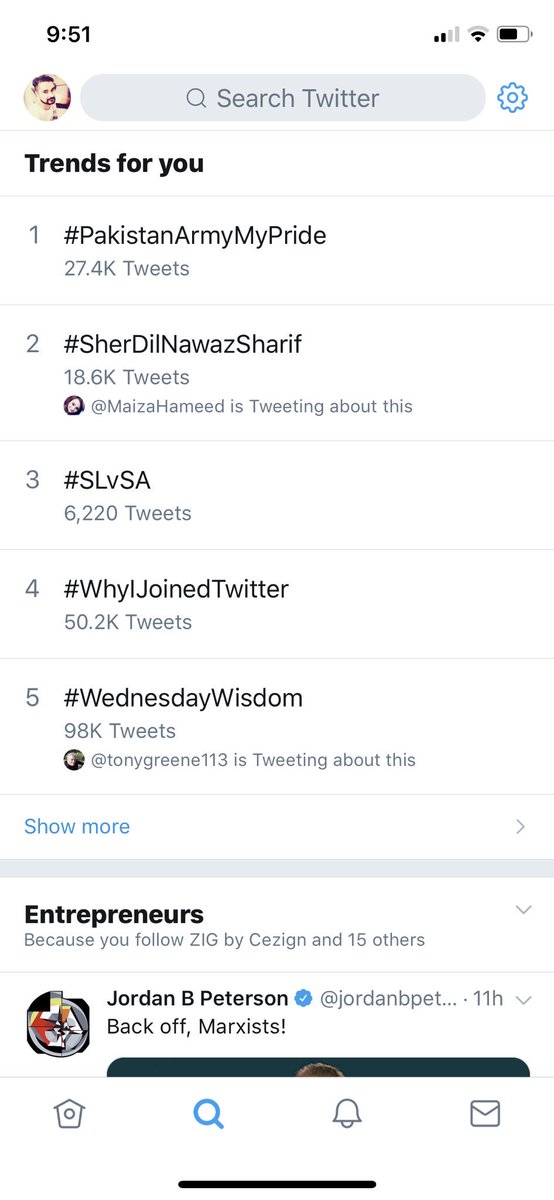The height and width of the screenshot is (1200, 554).
Task: Open the Notifications bell icon
Action: coord(346,1113)
